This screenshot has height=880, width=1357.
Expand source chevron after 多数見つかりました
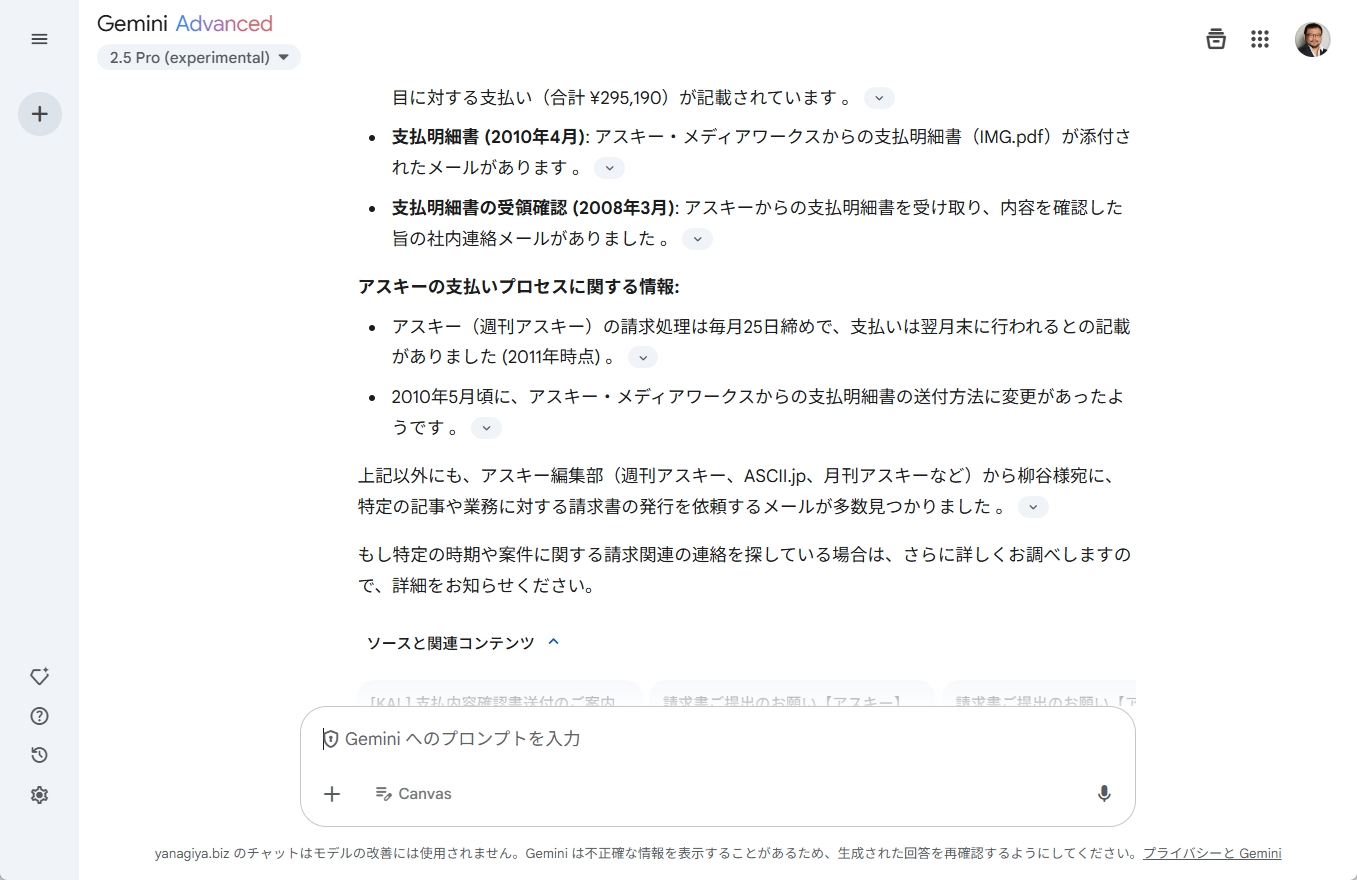pos(1033,507)
